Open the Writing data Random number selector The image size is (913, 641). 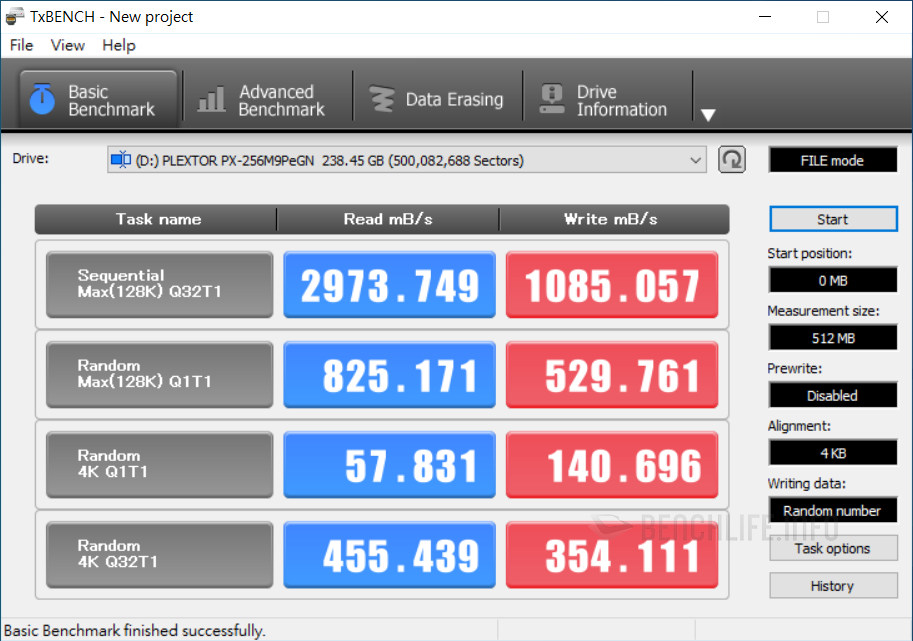[832, 511]
